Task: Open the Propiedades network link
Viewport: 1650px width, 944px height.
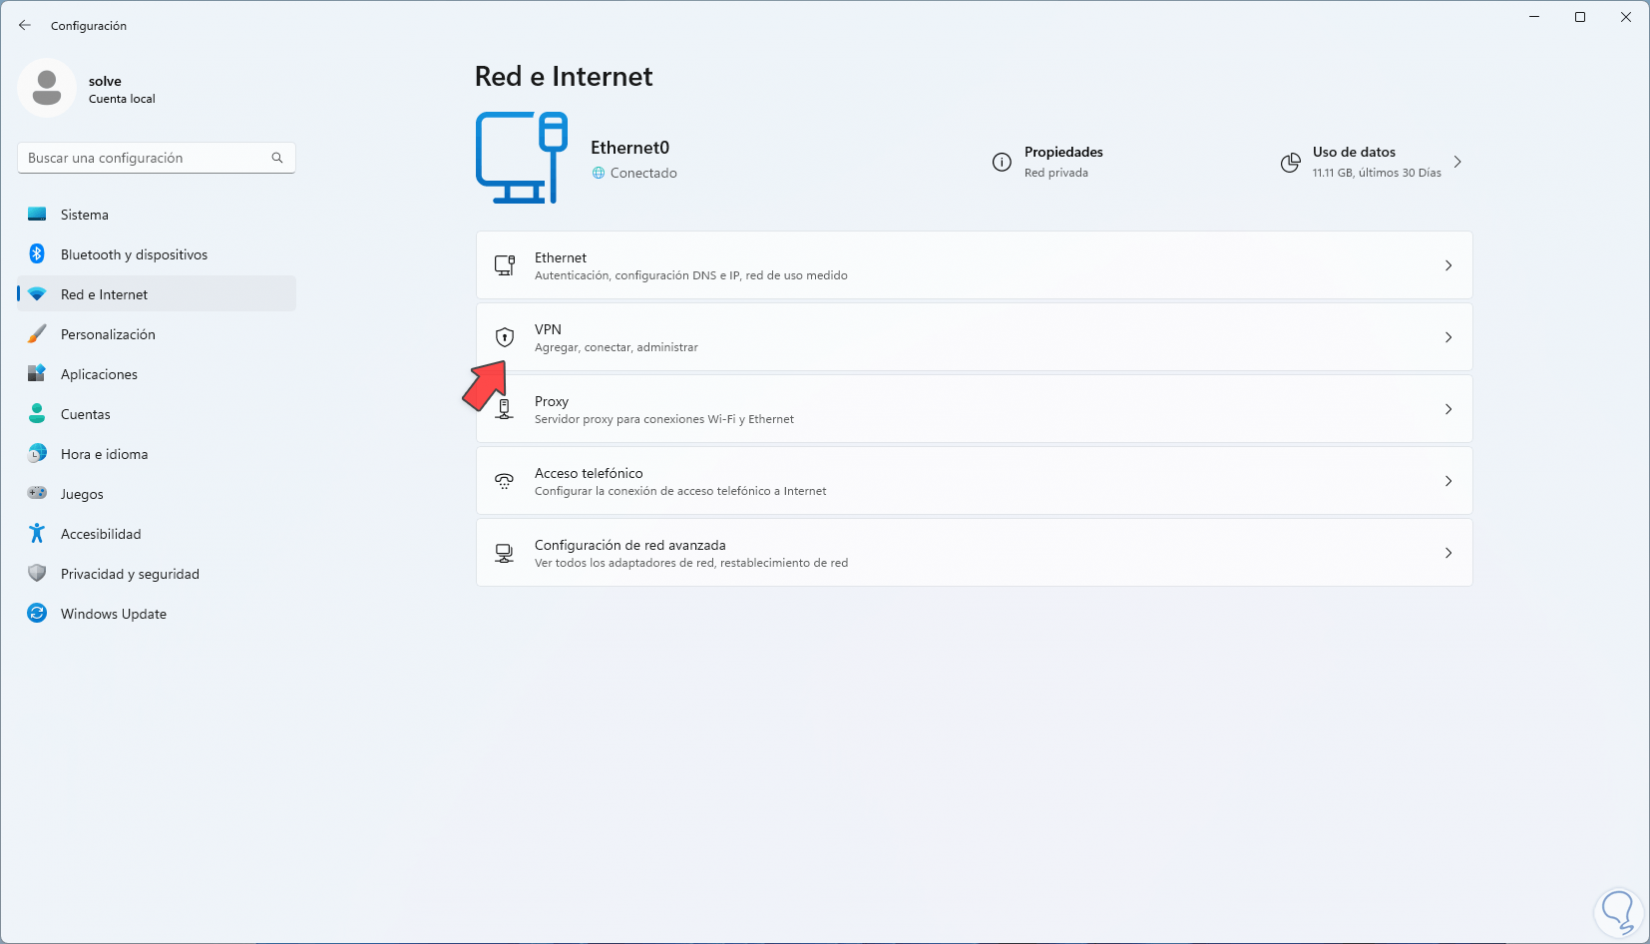Action: (x=1063, y=152)
